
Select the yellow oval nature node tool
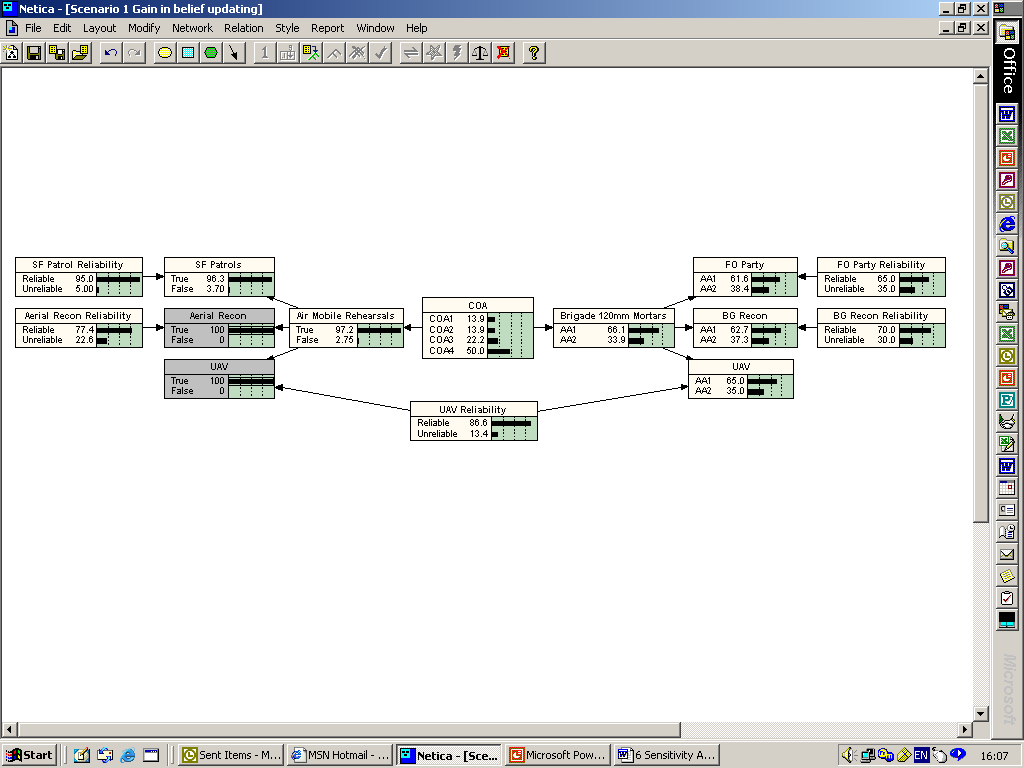(x=165, y=53)
